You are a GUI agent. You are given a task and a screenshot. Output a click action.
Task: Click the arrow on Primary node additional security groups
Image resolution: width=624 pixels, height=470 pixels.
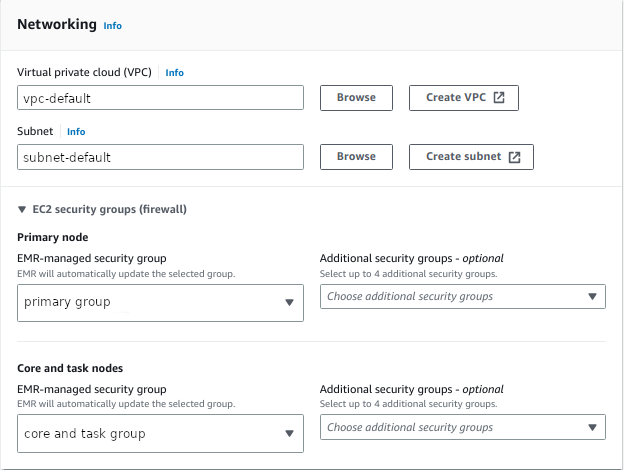point(592,297)
